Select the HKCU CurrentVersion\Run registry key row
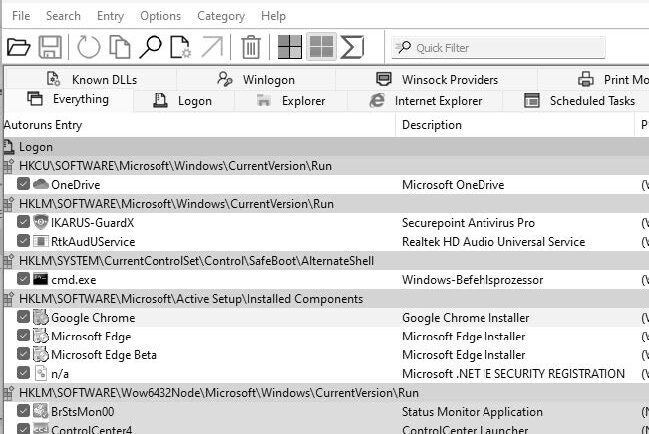Viewport: 649px width, 434px height. click(x=326, y=166)
